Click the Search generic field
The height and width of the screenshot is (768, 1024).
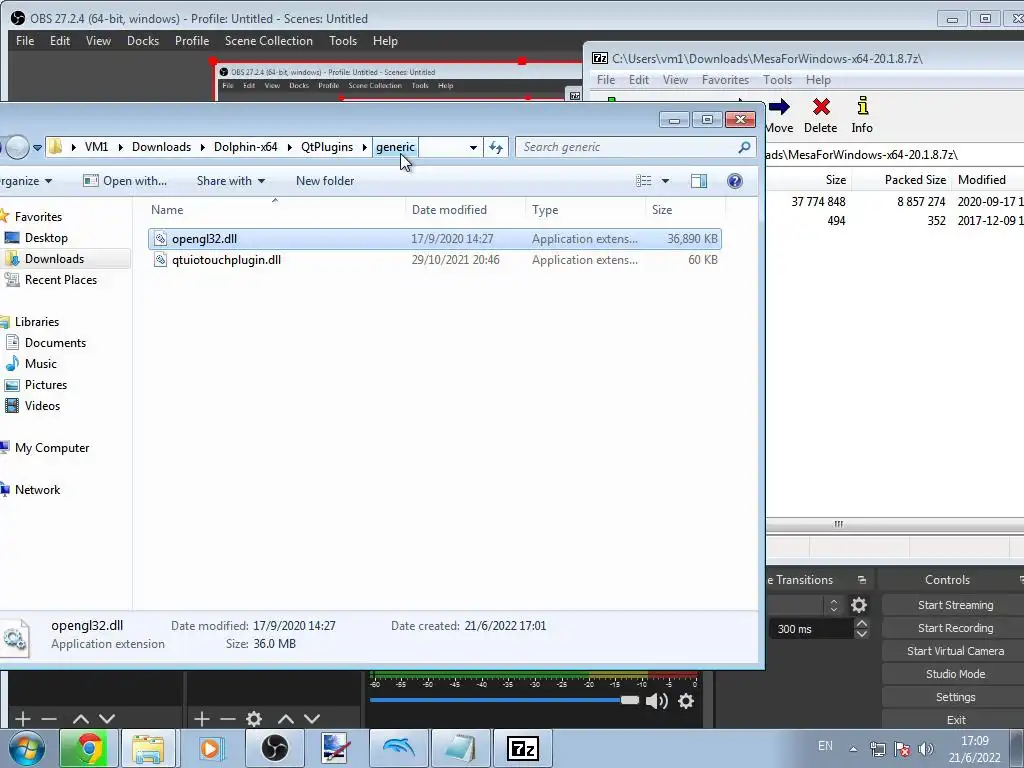click(x=636, y=147)
